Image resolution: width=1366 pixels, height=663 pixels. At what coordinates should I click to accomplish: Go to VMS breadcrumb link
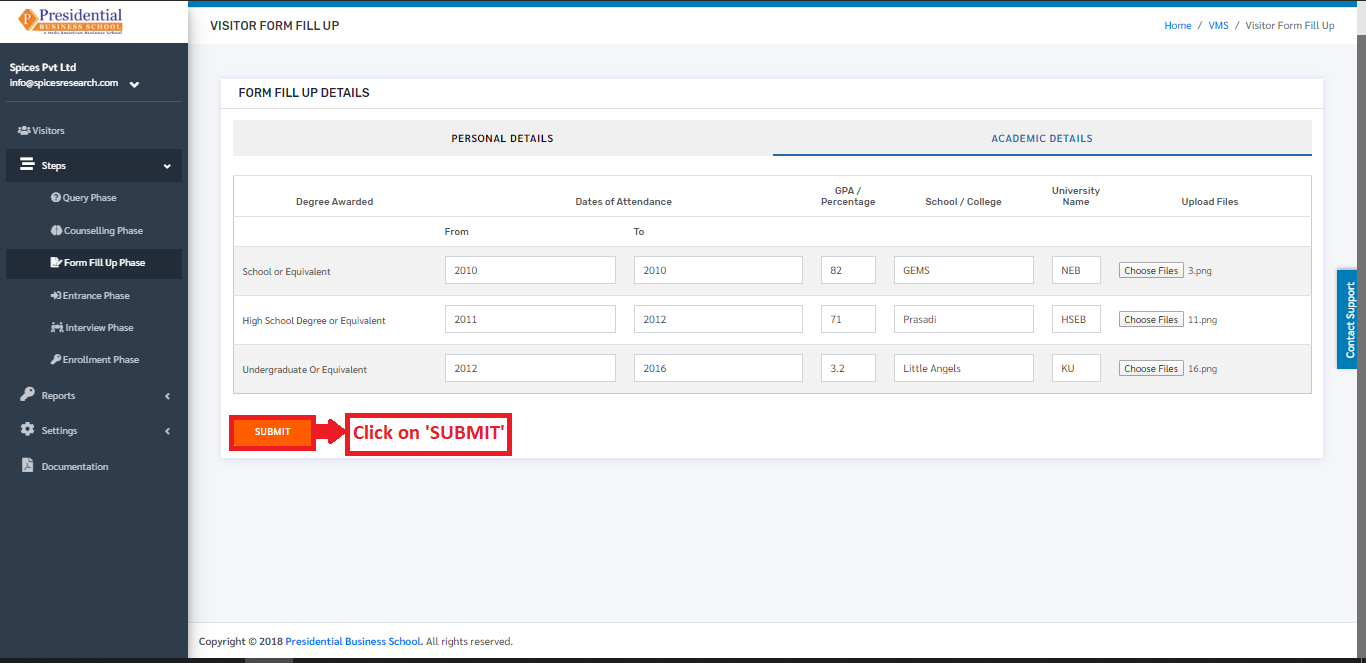(1218, 26)
